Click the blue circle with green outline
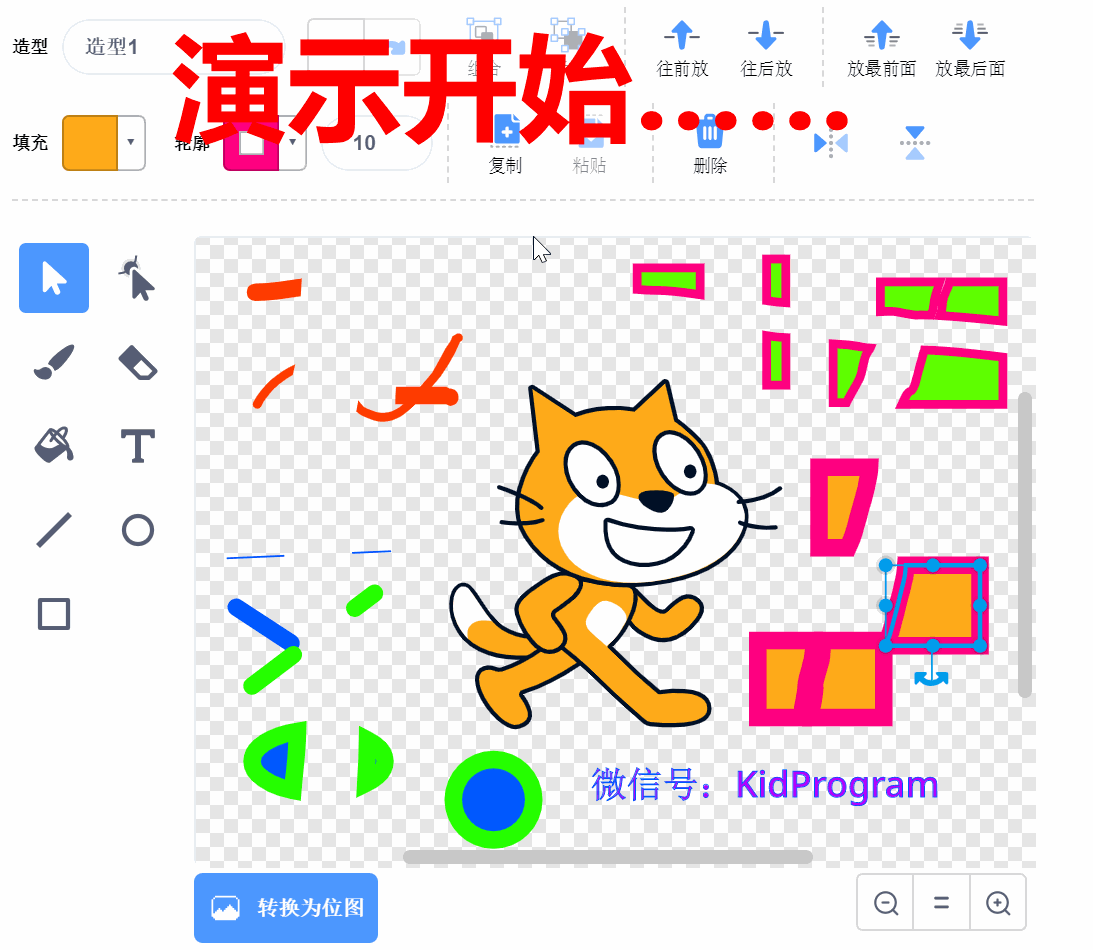The width and height of the screenshot is (1093, 950). pos(494,800)
